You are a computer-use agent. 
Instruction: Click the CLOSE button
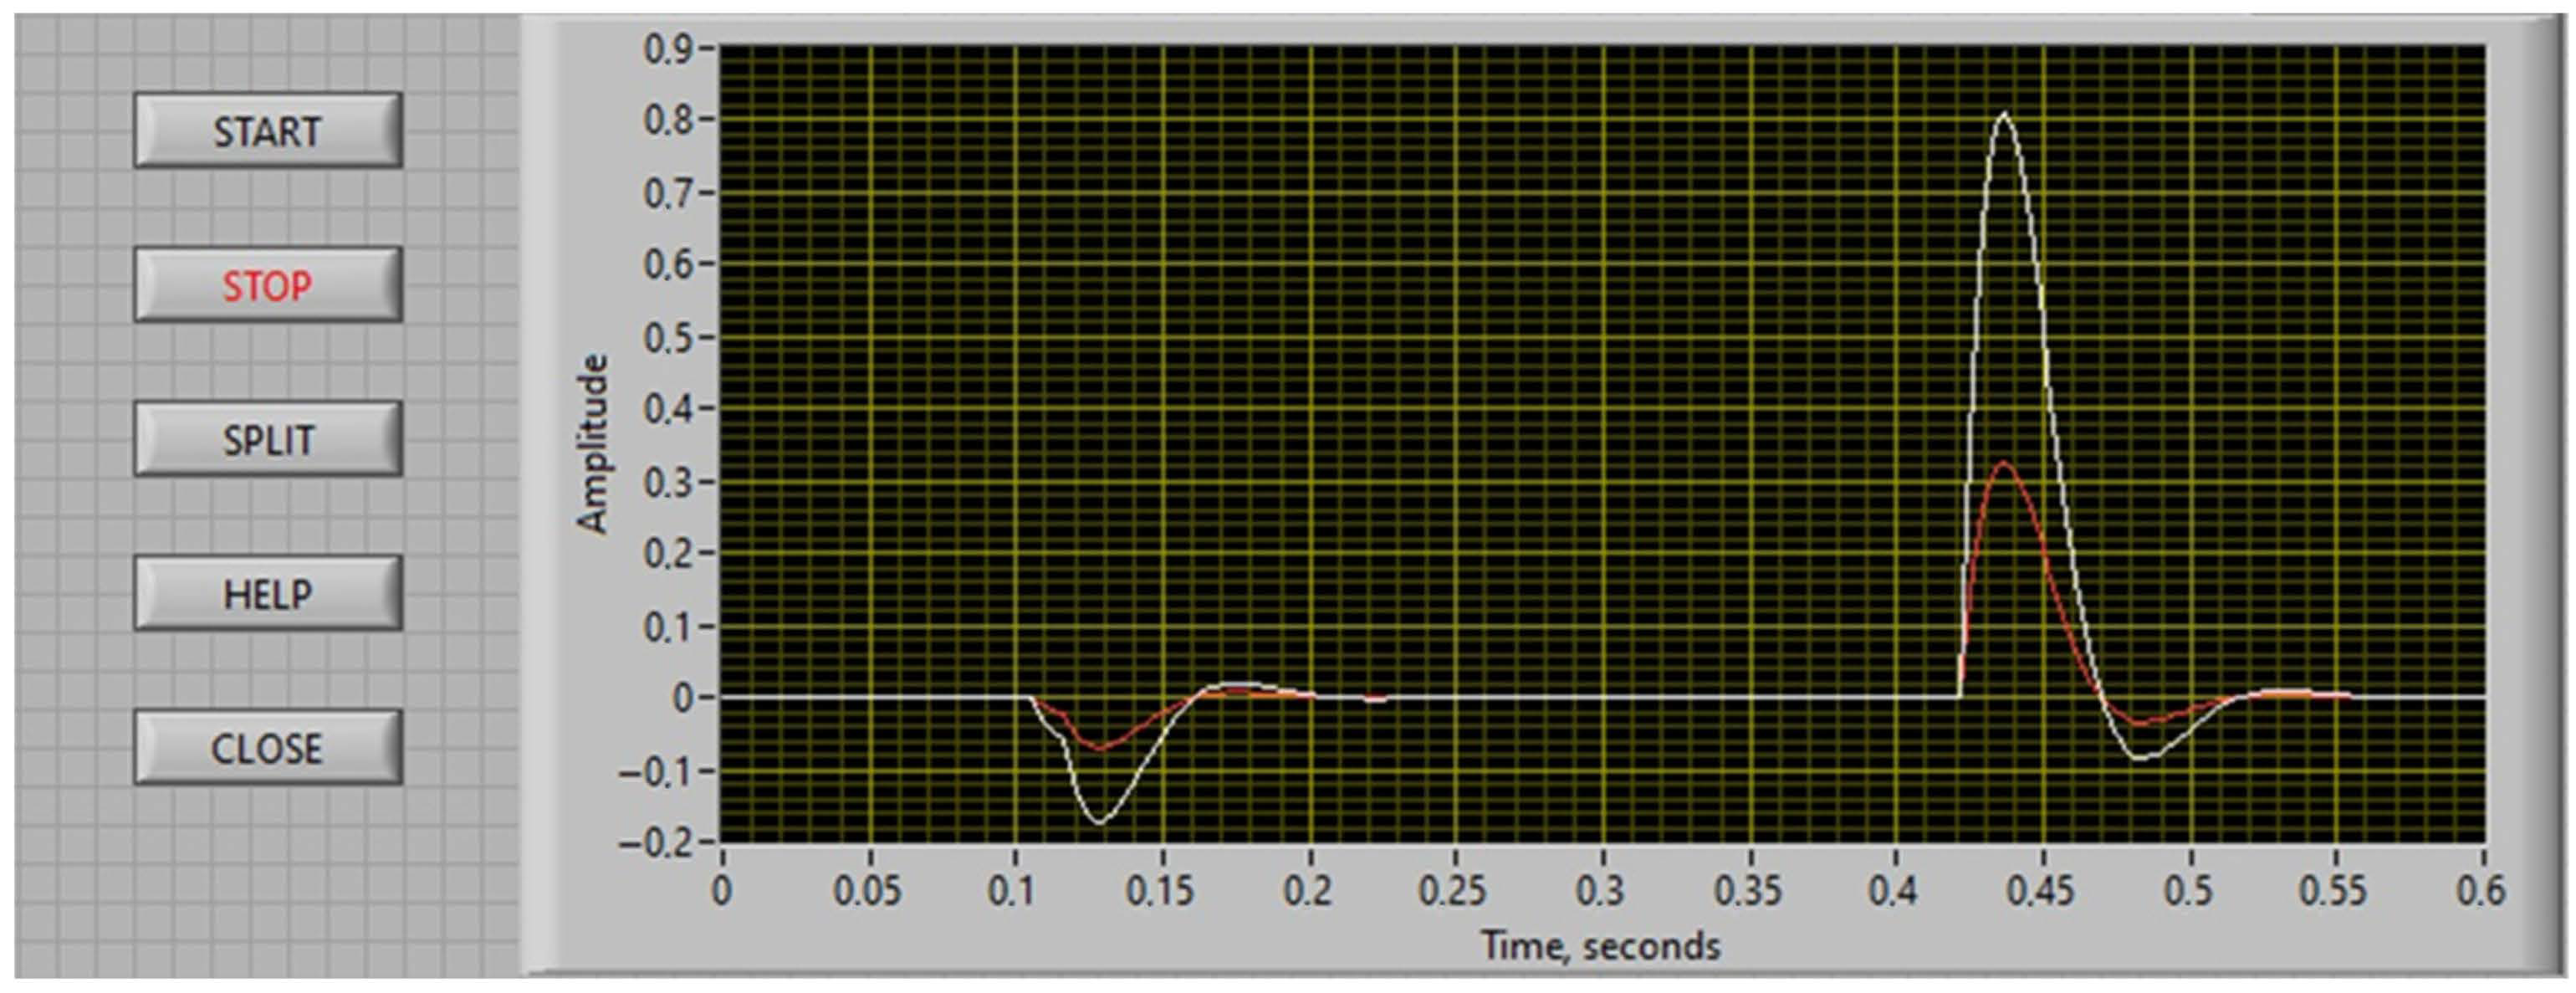tap(268, 748)
